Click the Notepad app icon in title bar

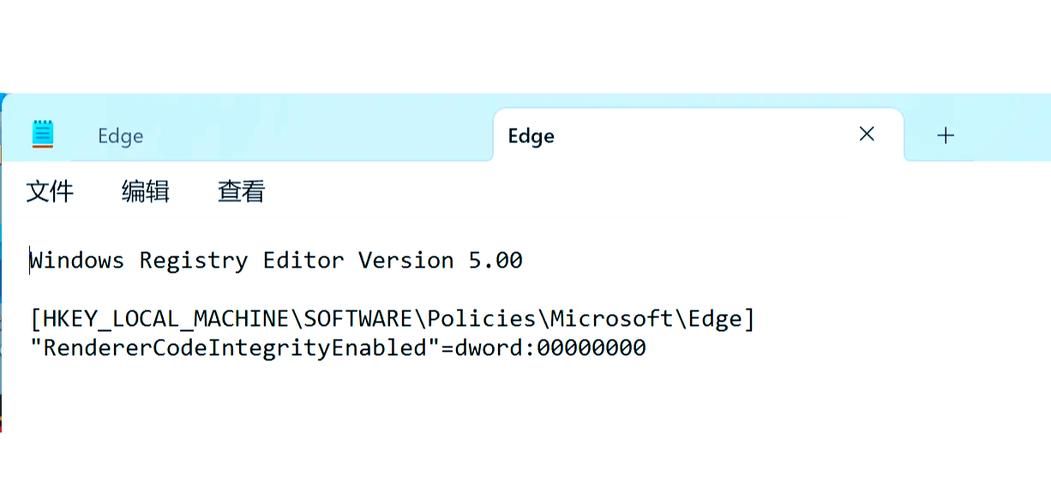pos(43,134)
